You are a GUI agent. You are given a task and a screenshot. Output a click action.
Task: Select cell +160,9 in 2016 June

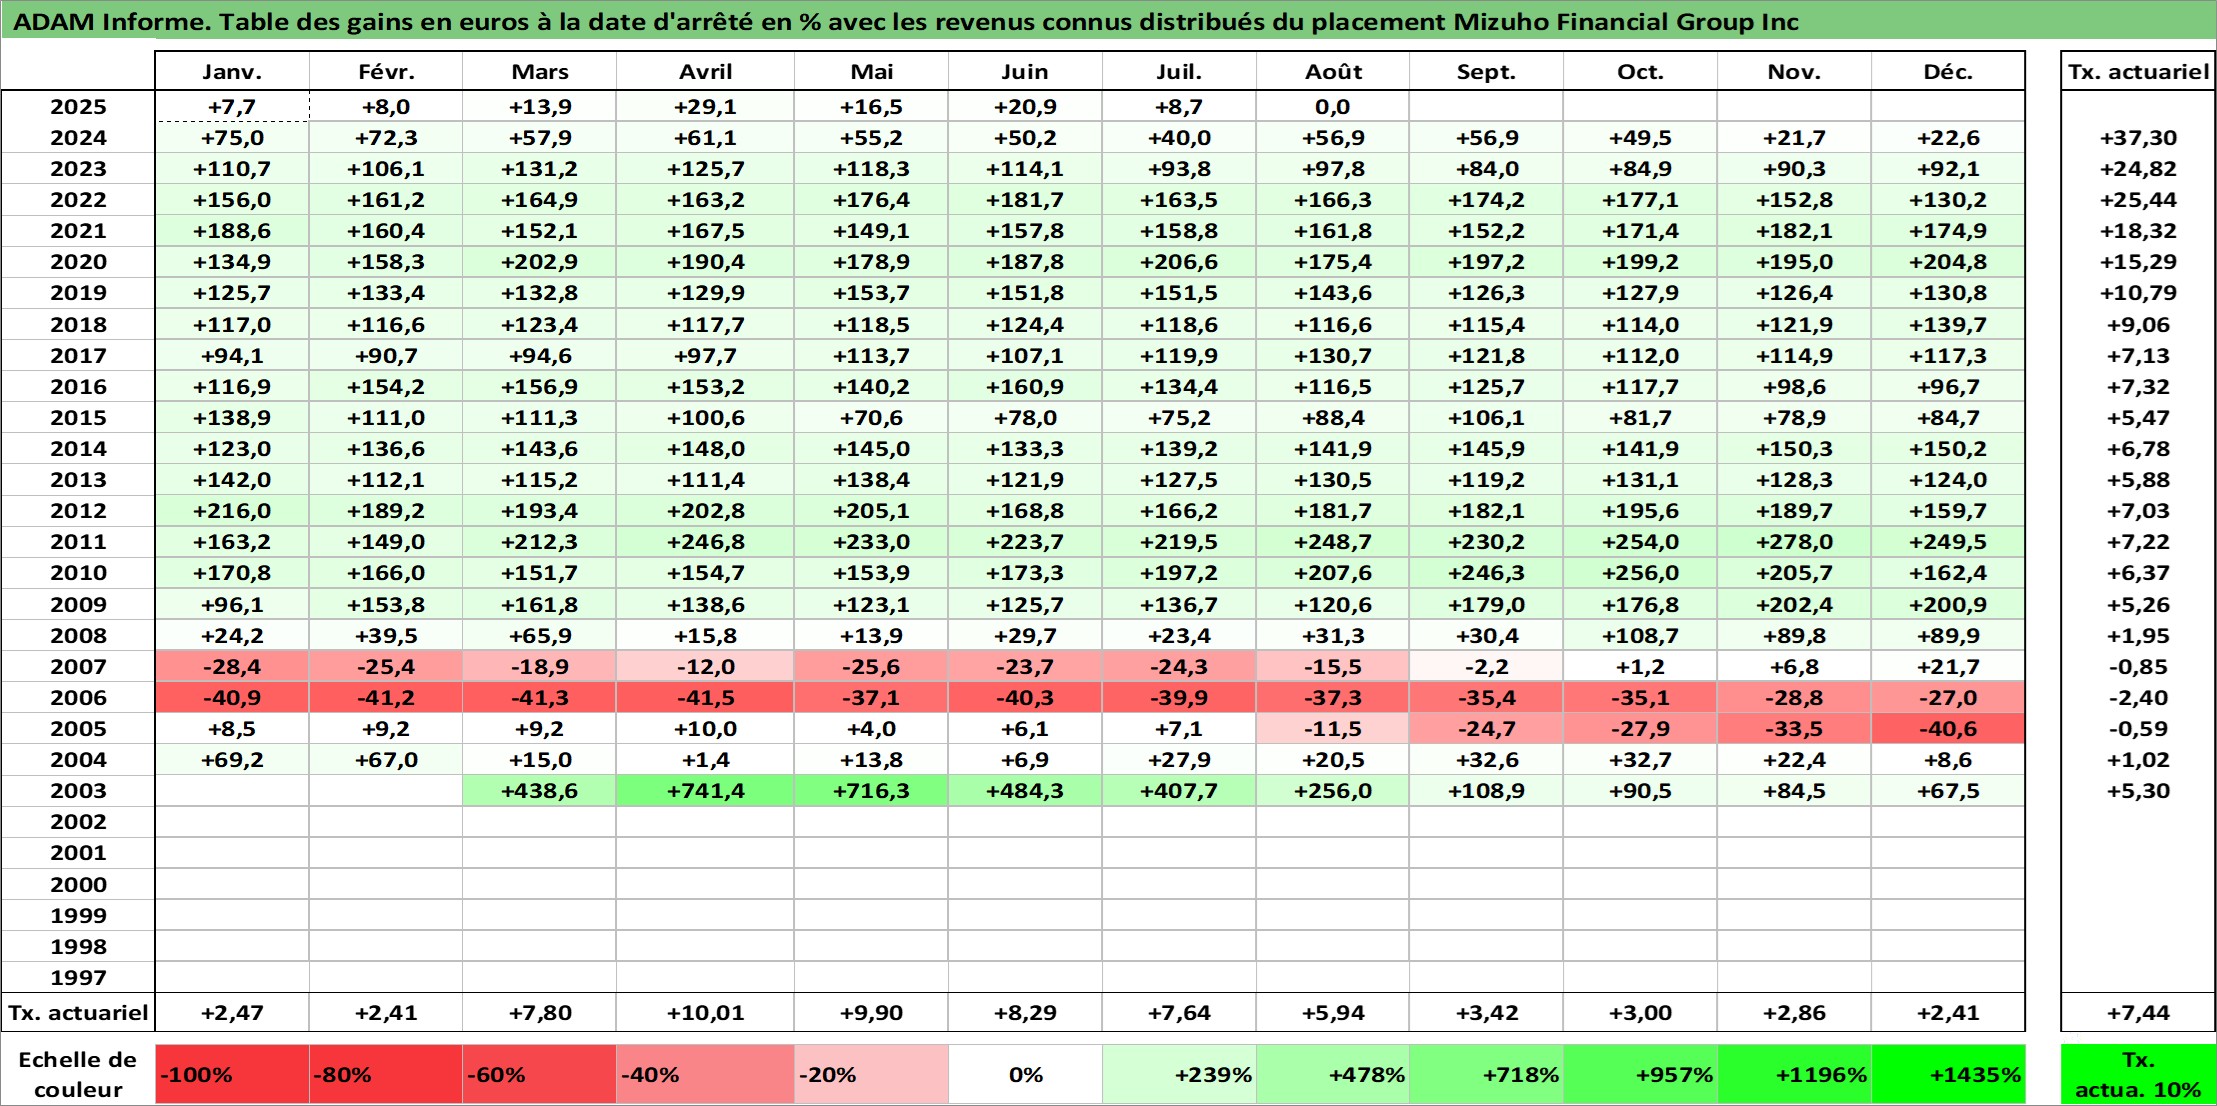1025,387
